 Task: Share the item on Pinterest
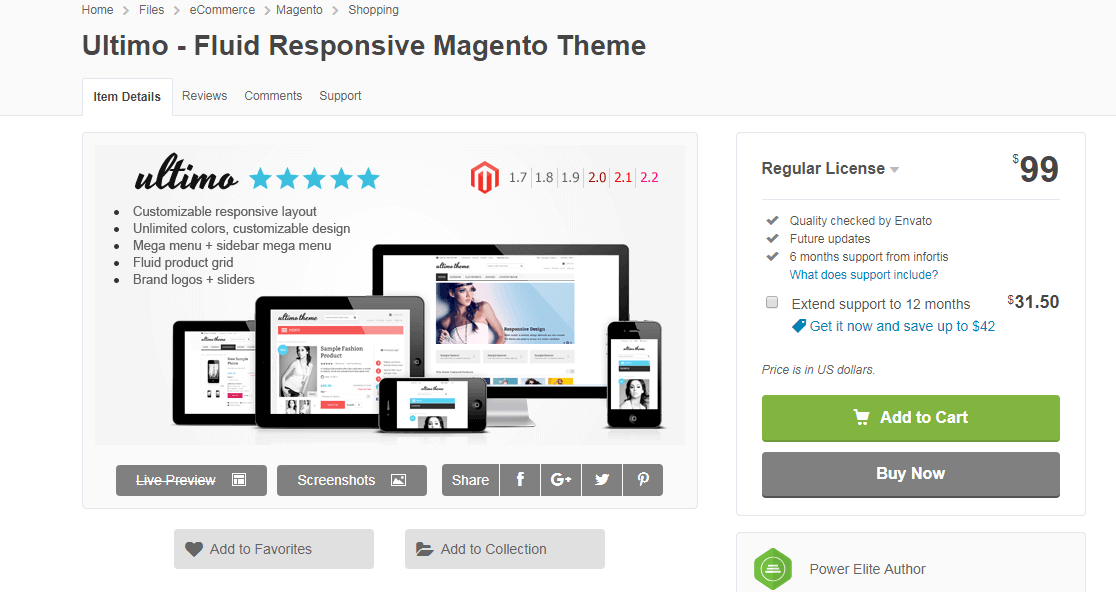click(x=643, y=480)
